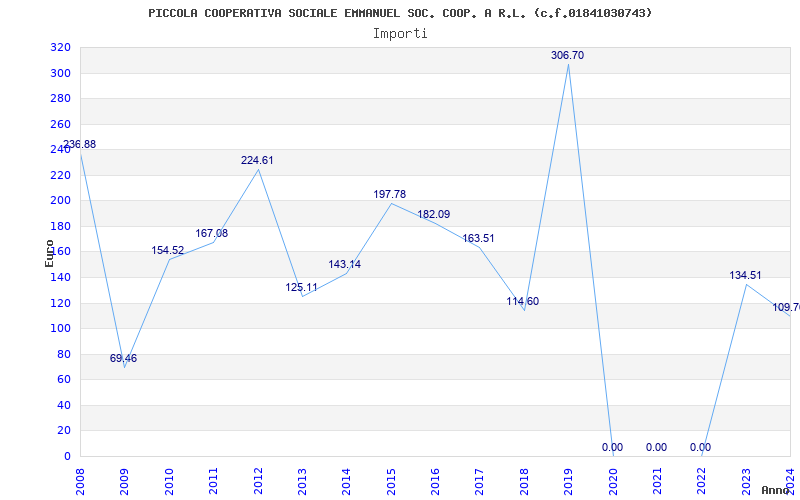Image resolution: width=800 pixels, height=500 pixels.
Task: Click the 220 y-axis tick label
Action: [x=60, y=175]
